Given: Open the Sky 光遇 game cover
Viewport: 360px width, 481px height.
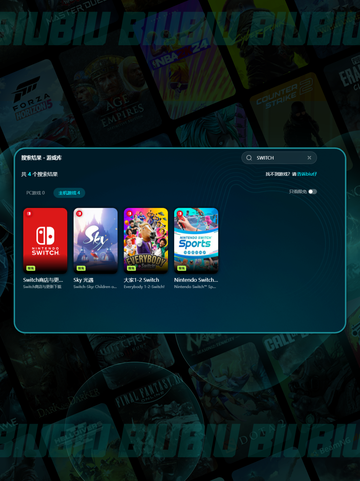Looking at the screenshot, I should coord(95,240).
